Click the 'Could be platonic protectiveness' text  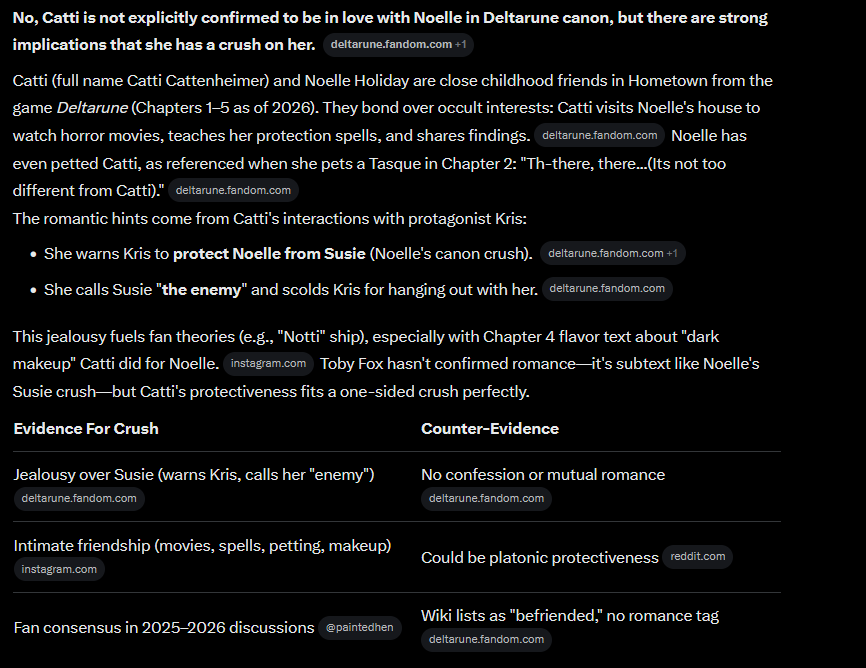click(x=540, y=557)
